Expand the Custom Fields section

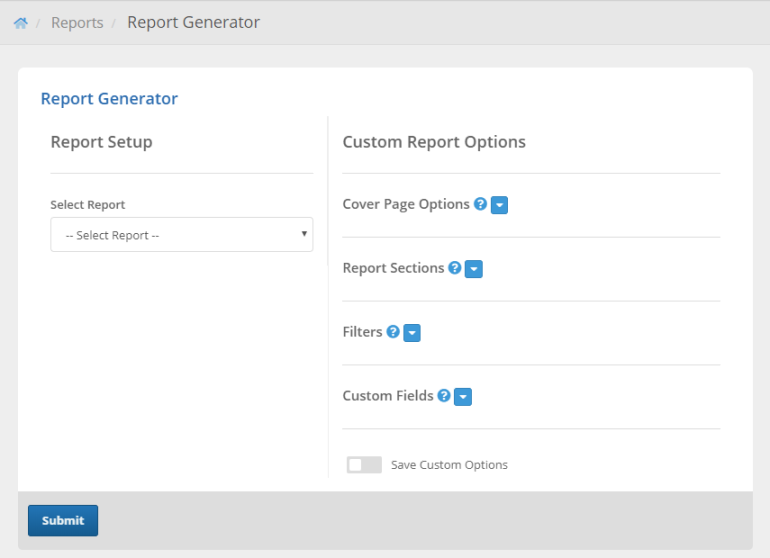[463, 396]
